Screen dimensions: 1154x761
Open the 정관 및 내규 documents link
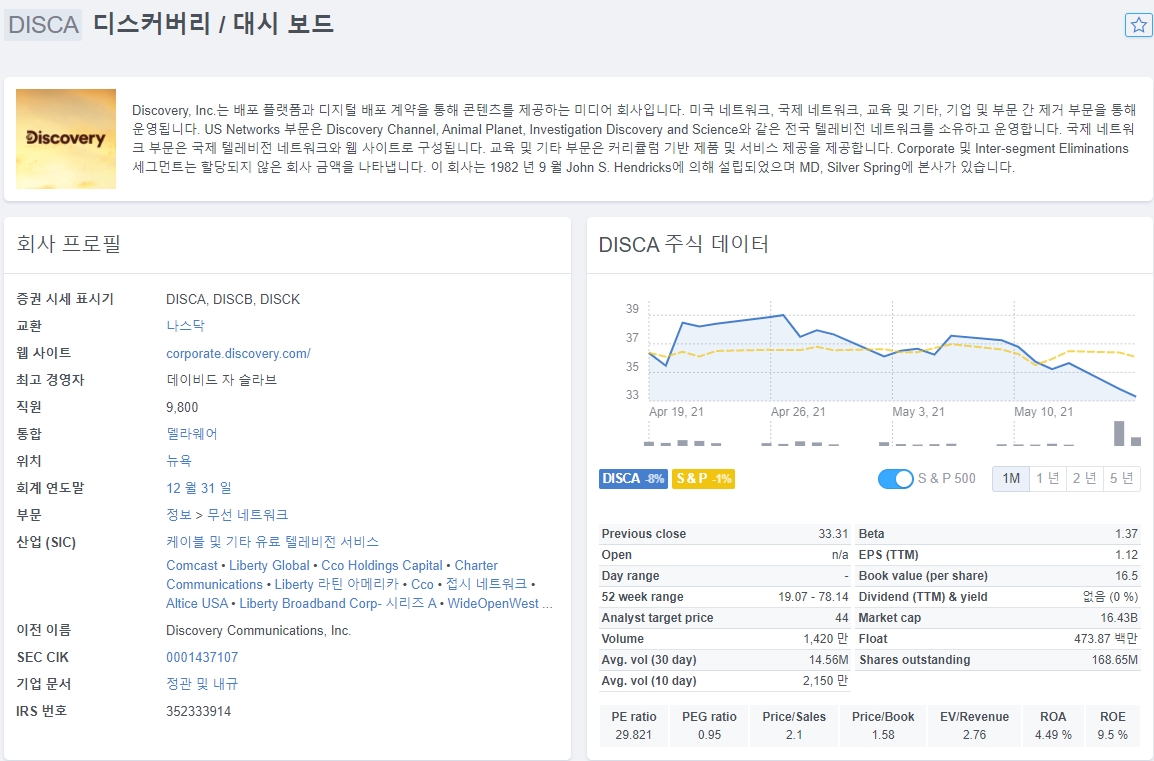[x=202, y=684]
